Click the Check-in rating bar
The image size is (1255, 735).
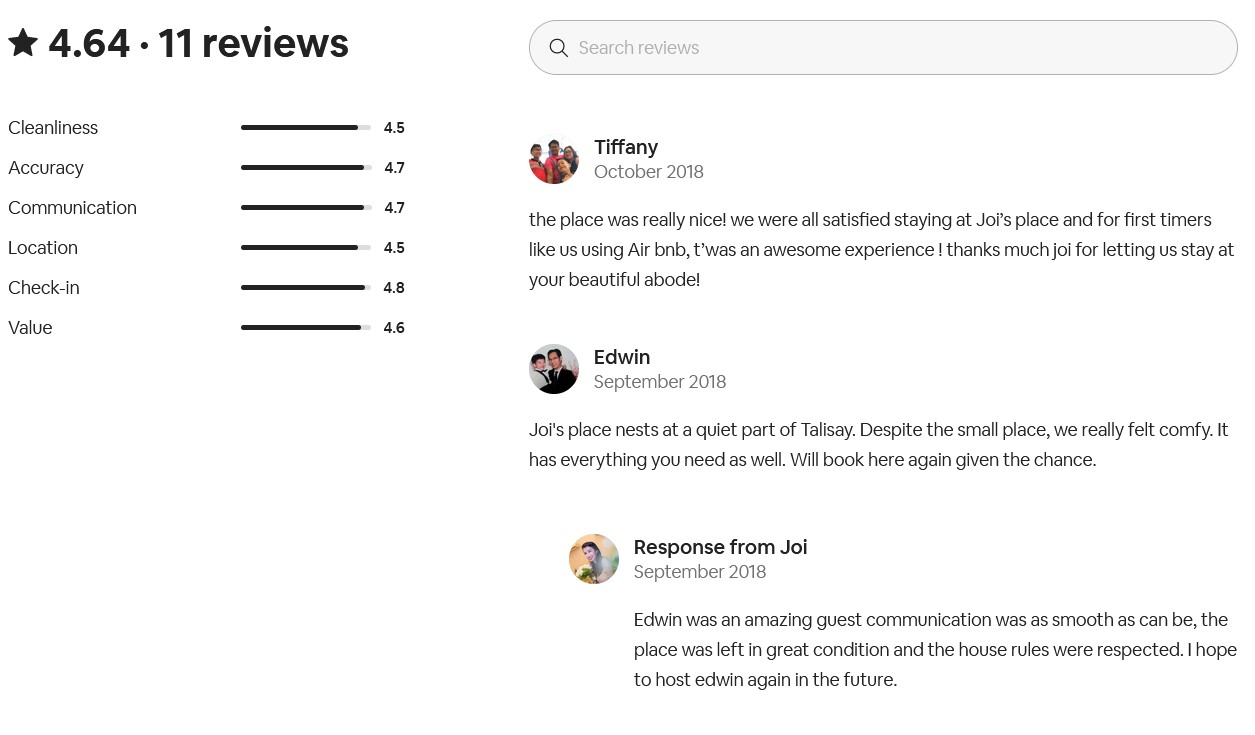point(305,288)
